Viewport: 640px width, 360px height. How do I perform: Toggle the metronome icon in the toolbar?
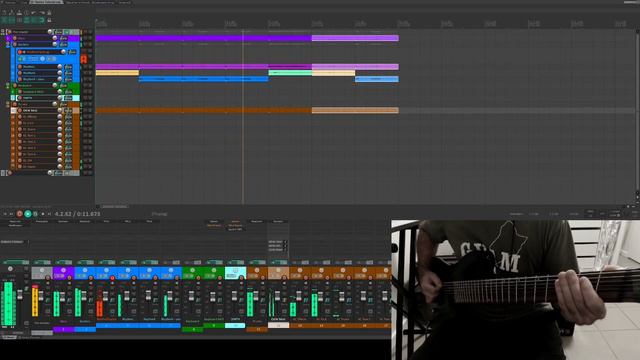pyautogui.click(x=49, y=13)
